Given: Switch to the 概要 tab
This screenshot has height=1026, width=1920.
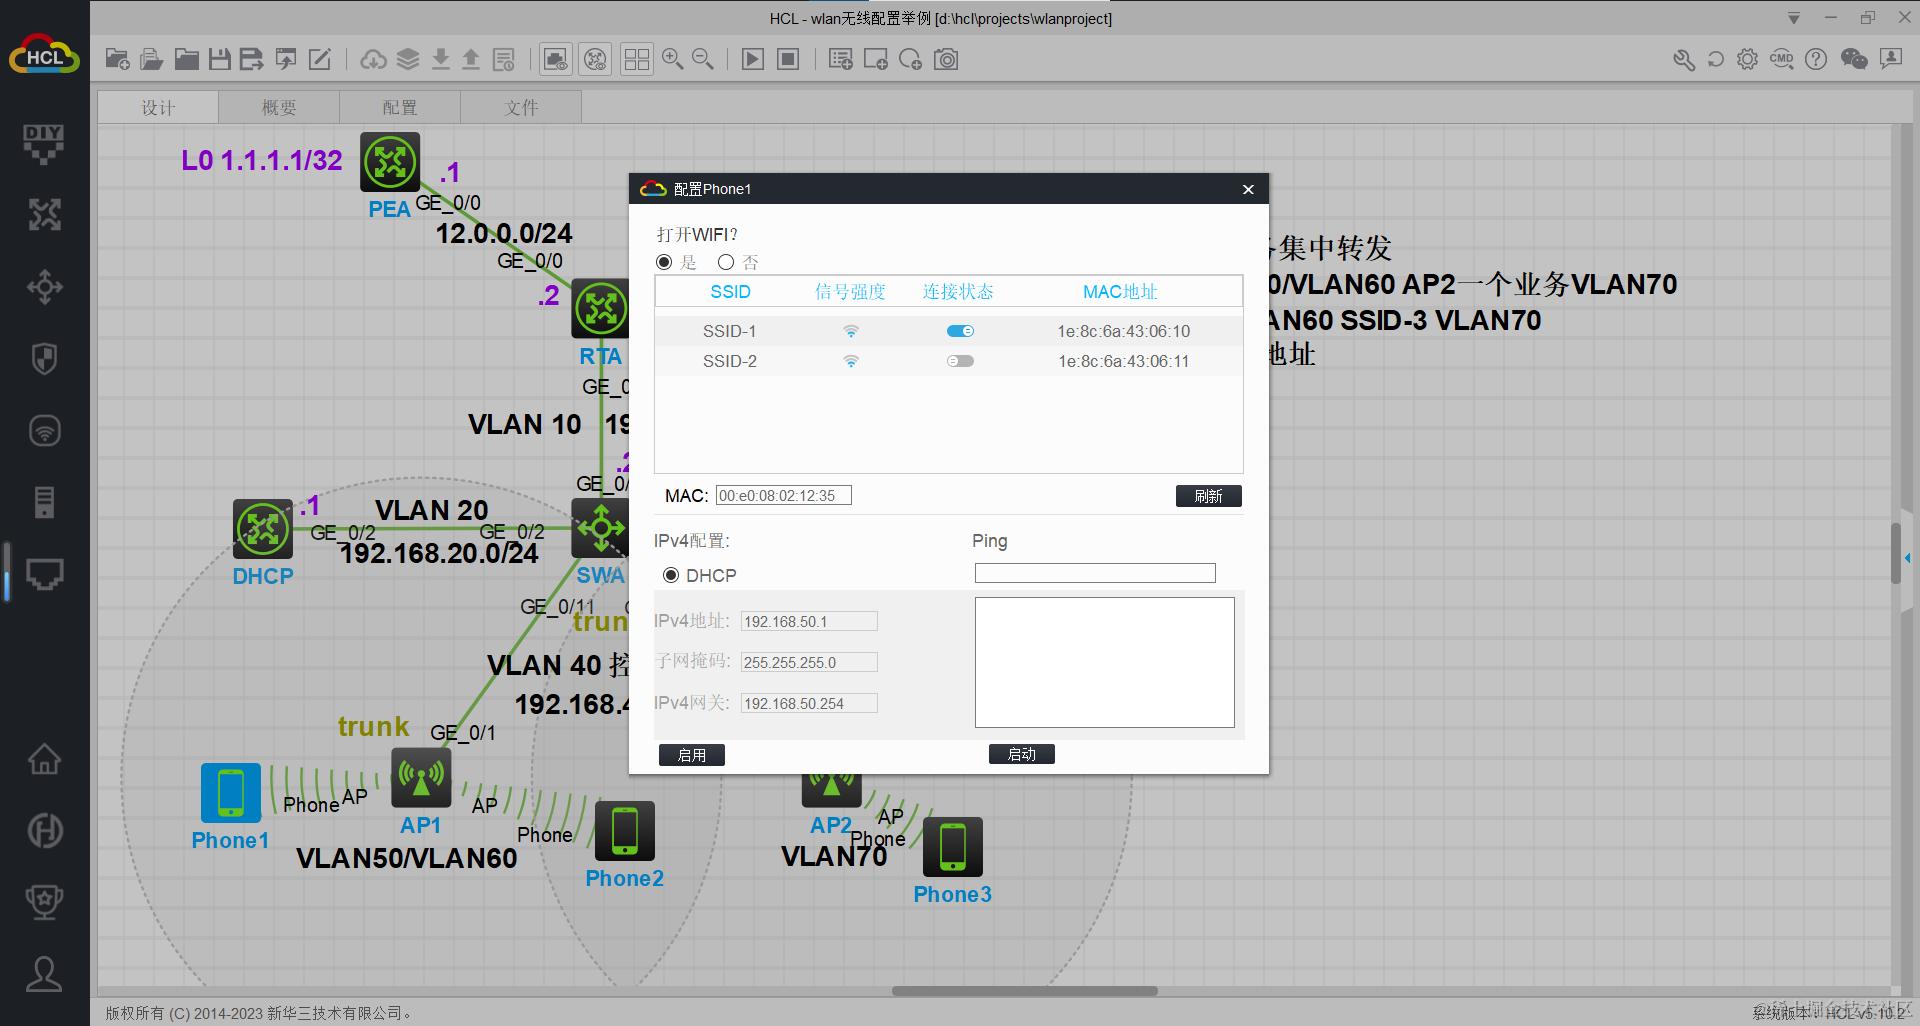Looking at the screenshot, I should [x=279, y=107].
